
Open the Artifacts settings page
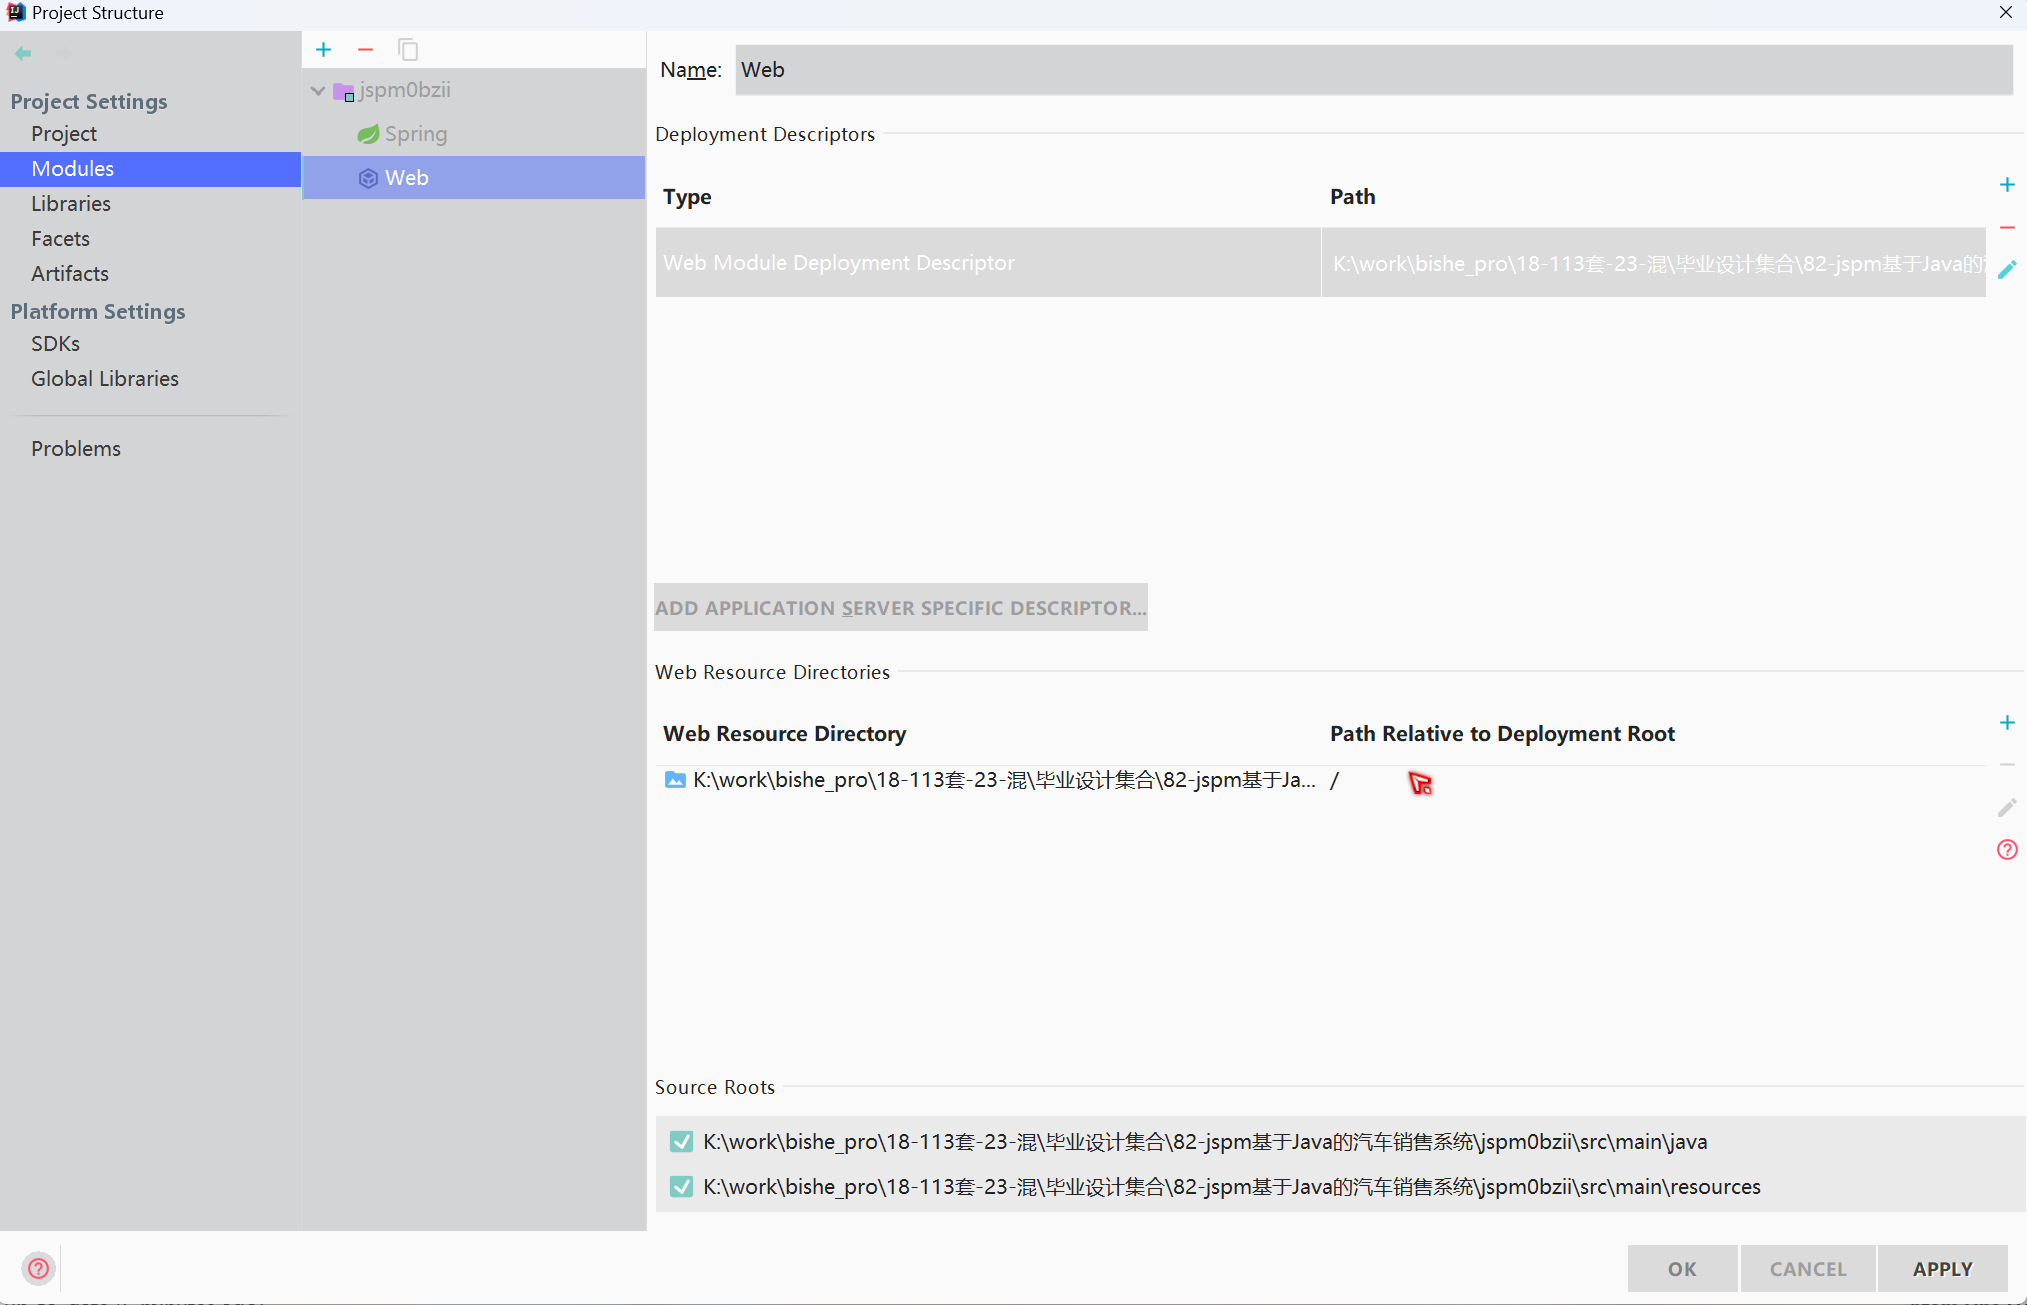tap(70, 274)
